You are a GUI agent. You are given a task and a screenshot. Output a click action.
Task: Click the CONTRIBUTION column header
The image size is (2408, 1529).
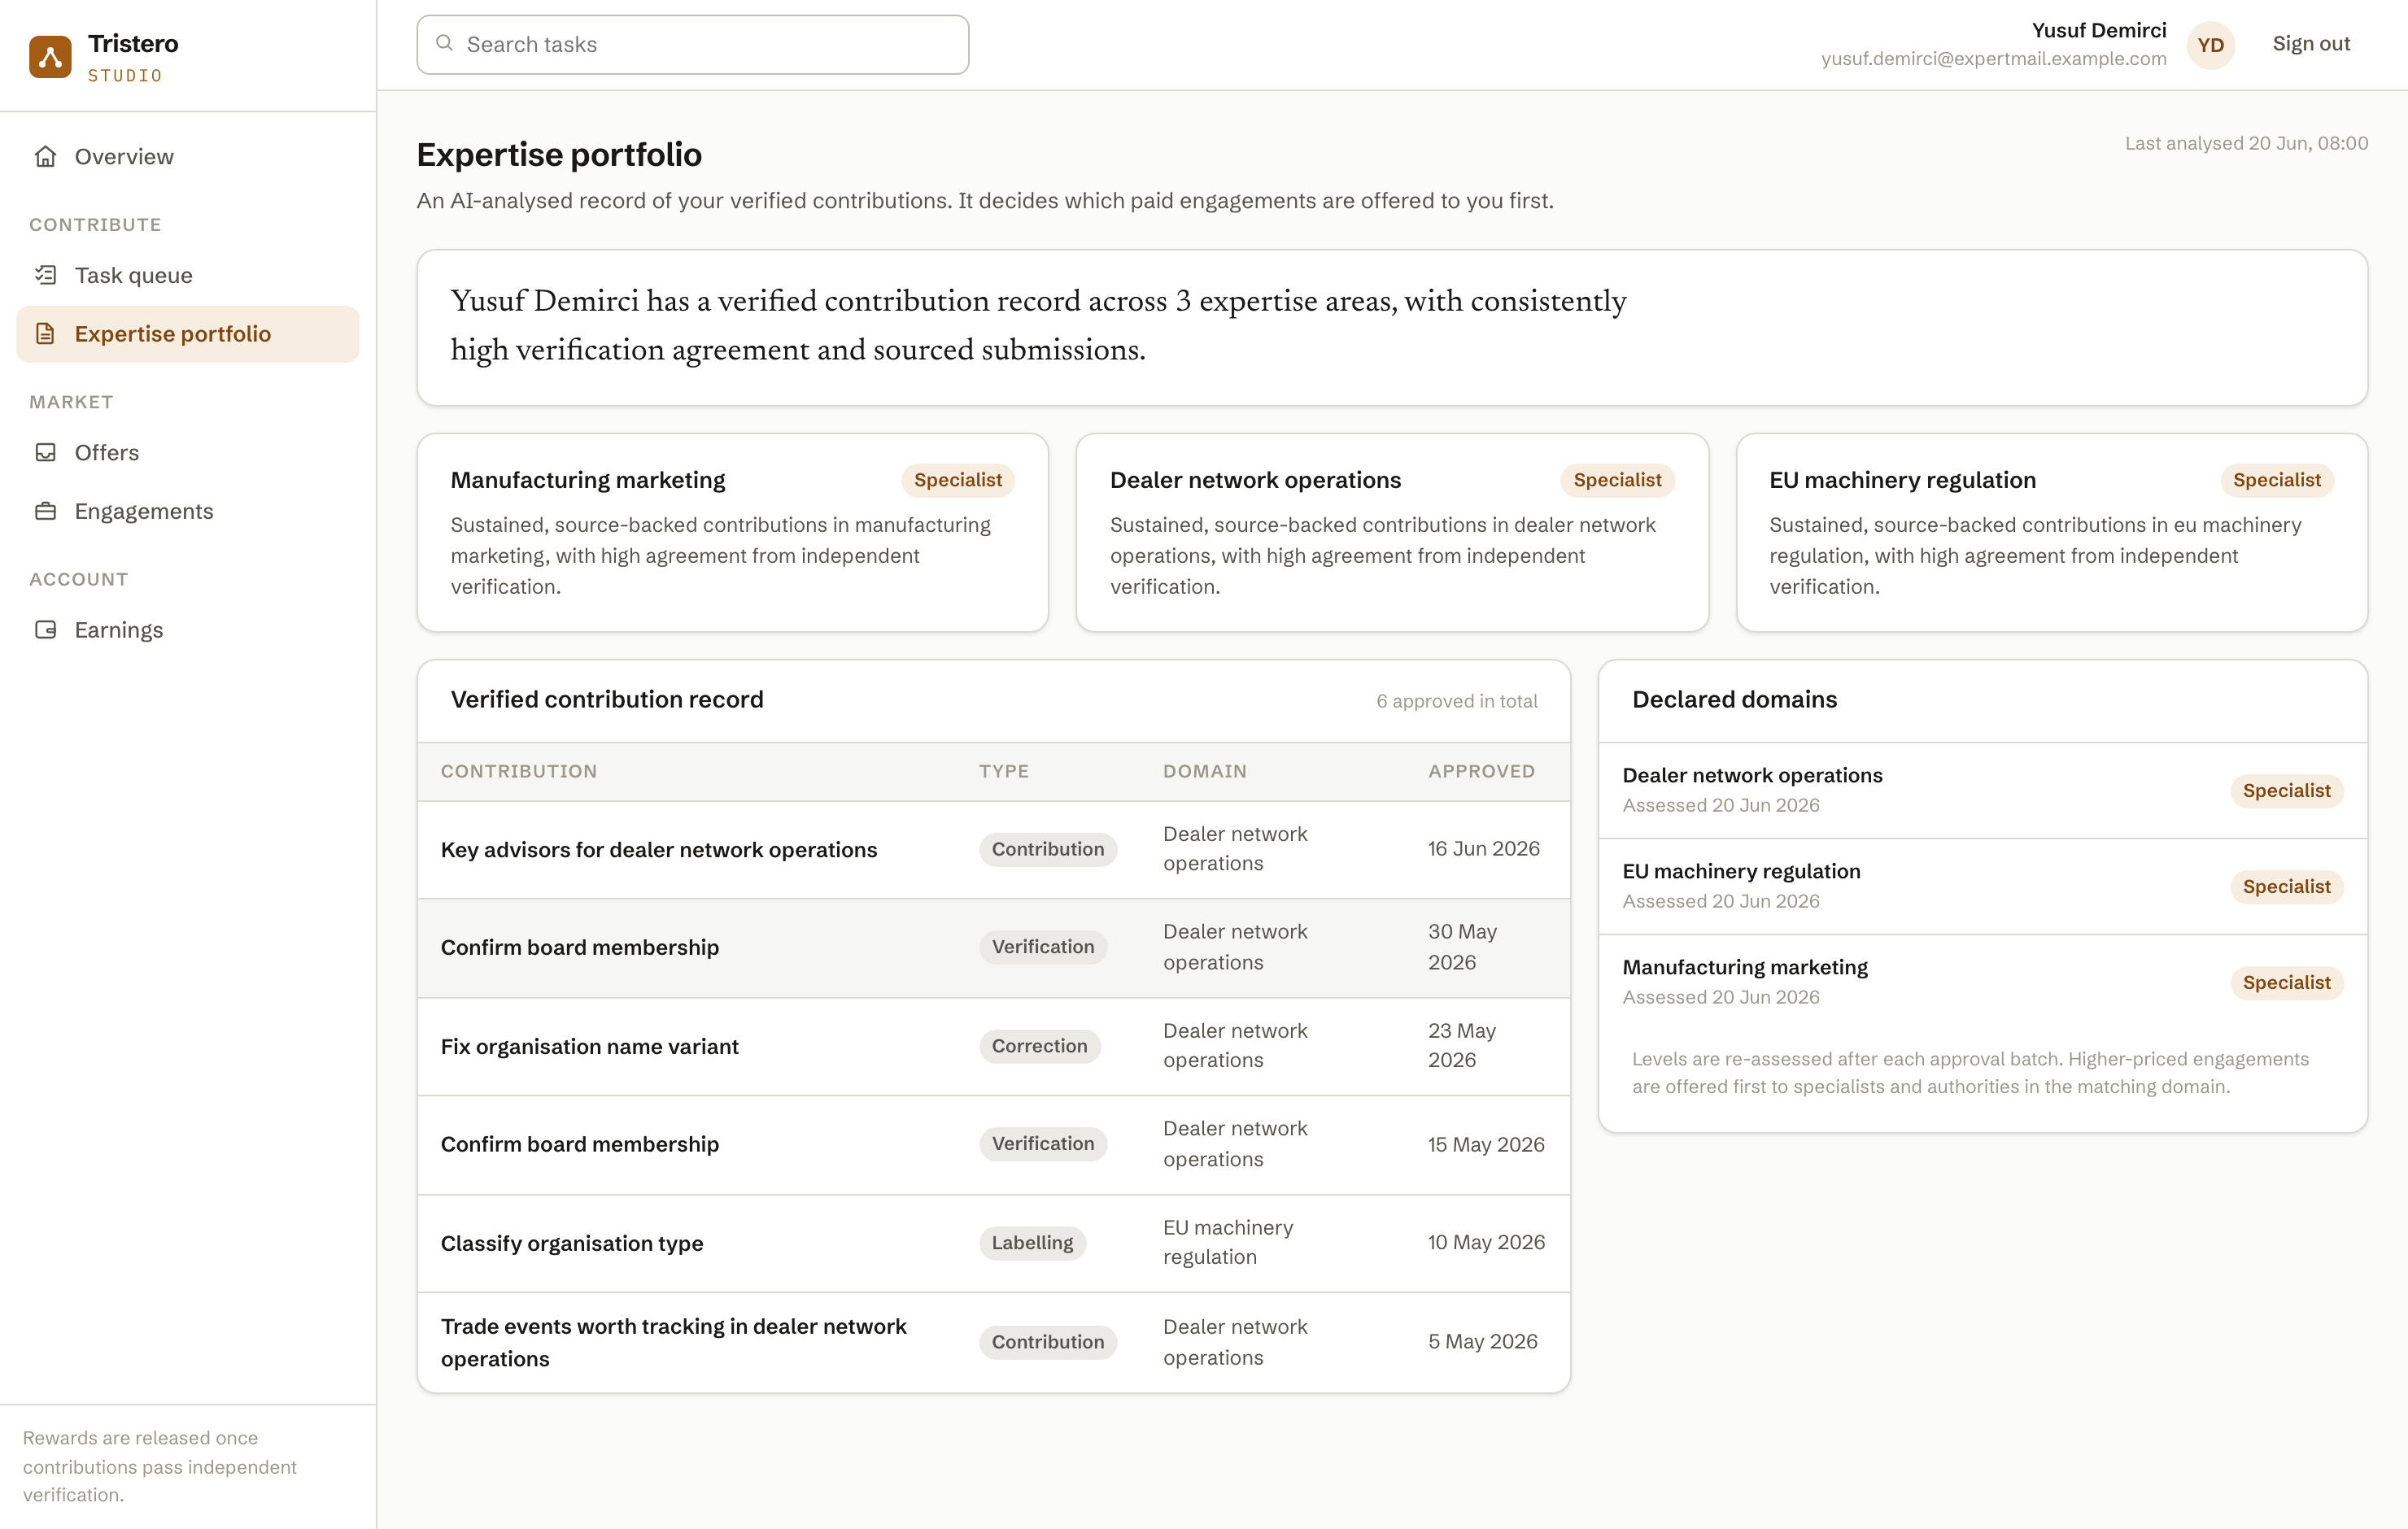point(519,771)
